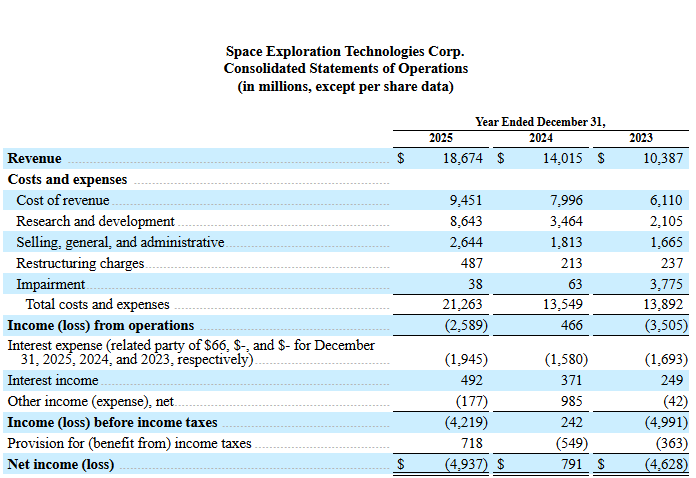Click the 'Cost of revenue' label

63,200
